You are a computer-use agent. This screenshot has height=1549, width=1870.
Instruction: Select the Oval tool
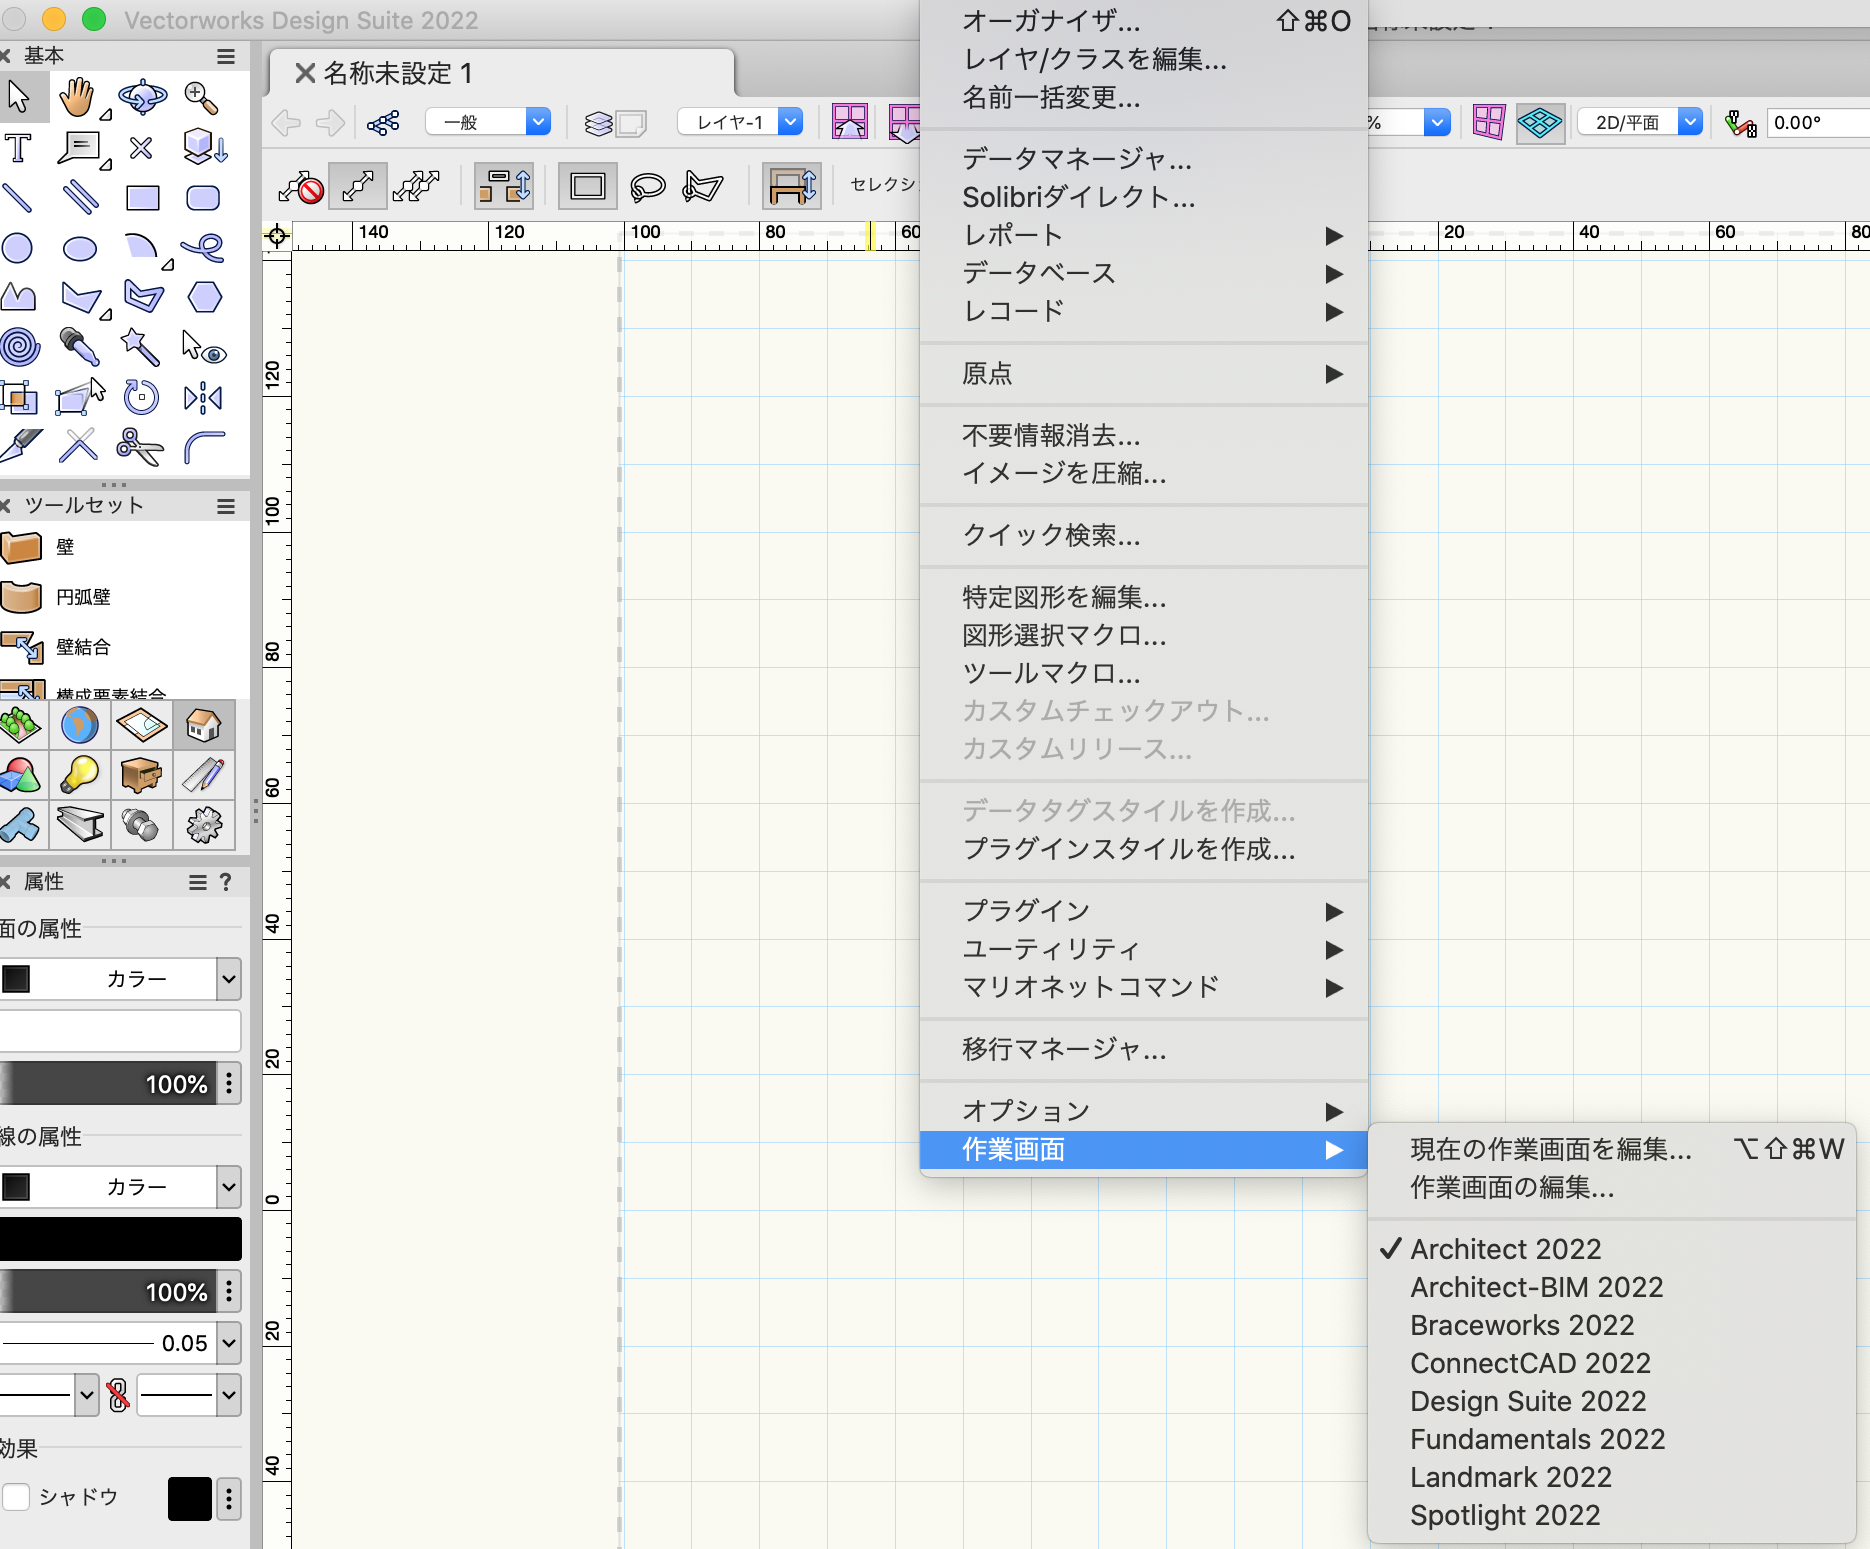[80, 248]
